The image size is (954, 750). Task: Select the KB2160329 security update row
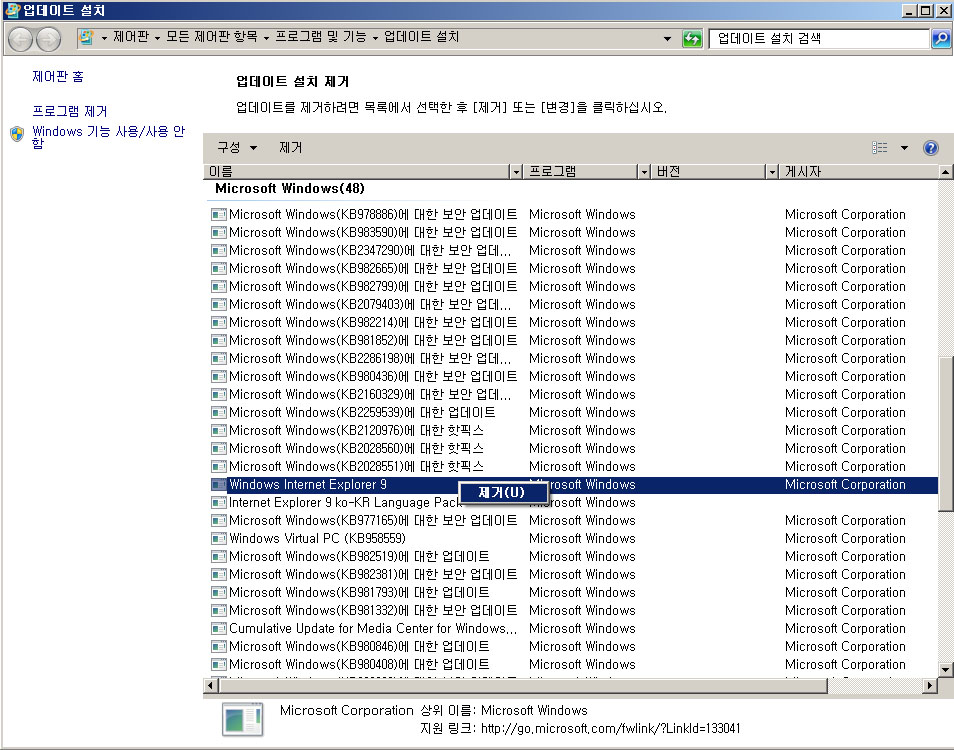(x=573, y=395)
